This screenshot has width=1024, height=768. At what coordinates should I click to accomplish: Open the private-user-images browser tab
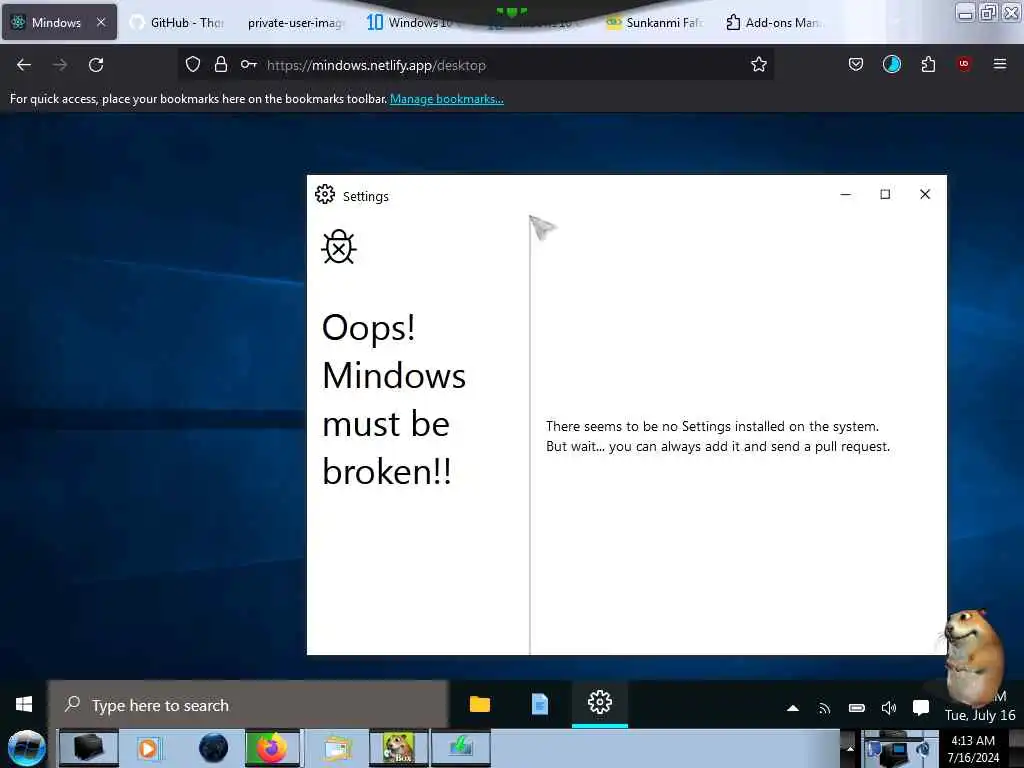[x=295, y=22]
